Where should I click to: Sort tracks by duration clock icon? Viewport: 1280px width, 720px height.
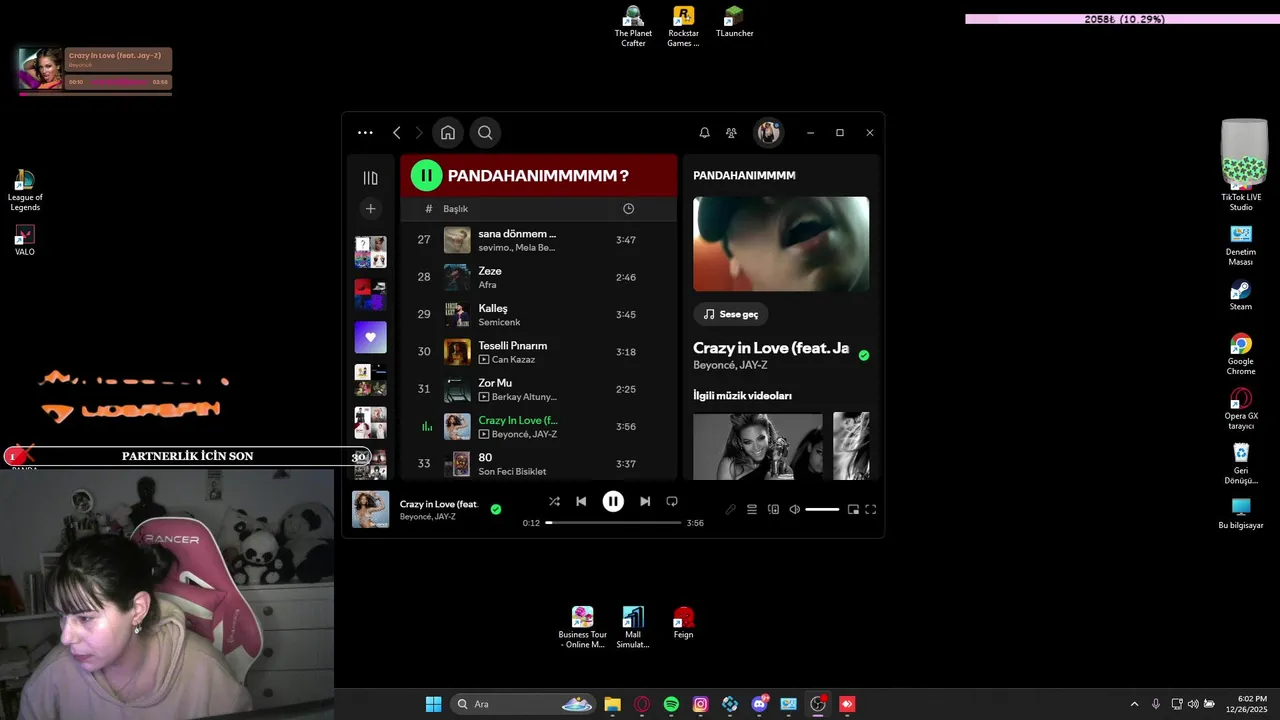[x=628, y=209]
